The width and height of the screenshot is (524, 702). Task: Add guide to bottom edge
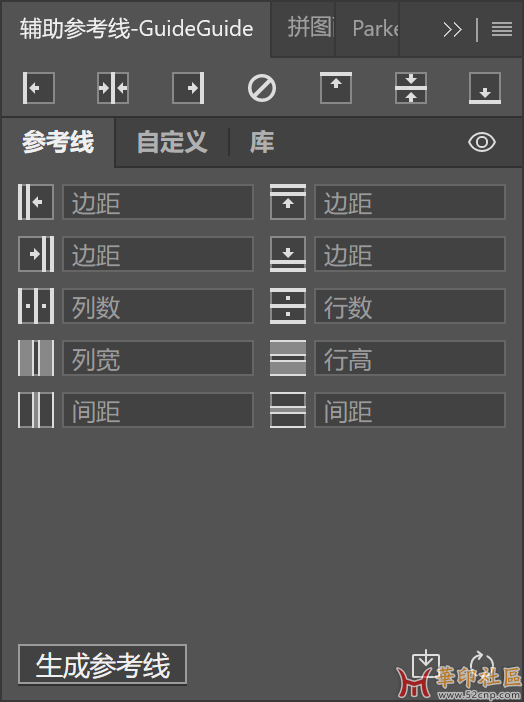(485, 88)
